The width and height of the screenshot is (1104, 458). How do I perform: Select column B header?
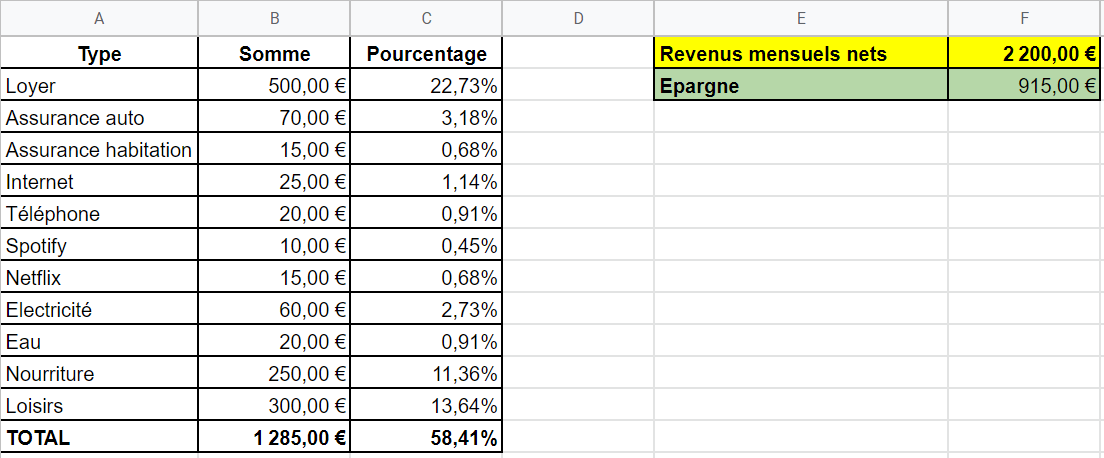(x=274, y=18)
